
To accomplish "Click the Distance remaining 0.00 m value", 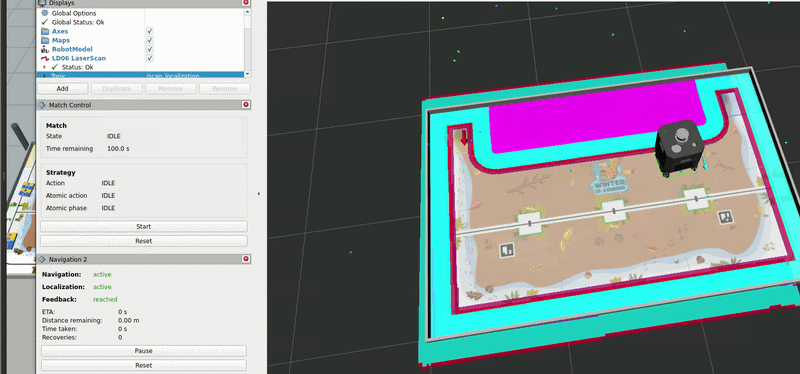I will pos(129,320).
